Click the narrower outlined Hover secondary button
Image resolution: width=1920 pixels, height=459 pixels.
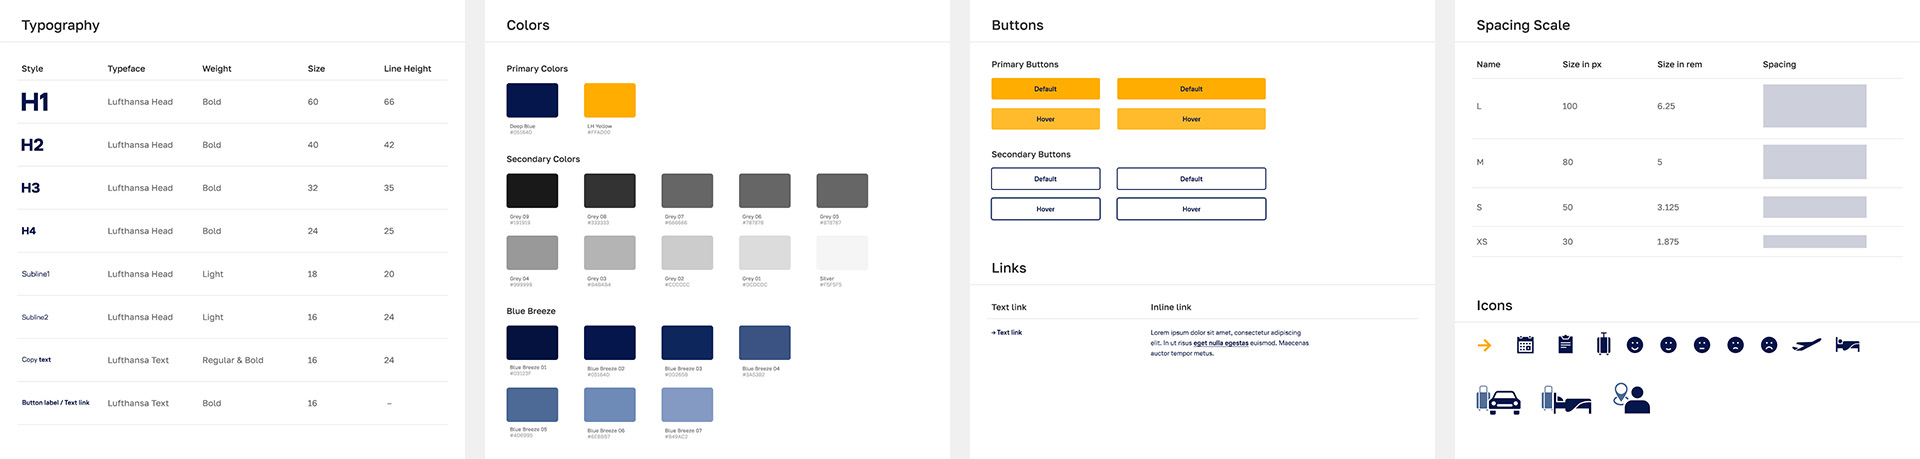click(x=1045, y=209)
